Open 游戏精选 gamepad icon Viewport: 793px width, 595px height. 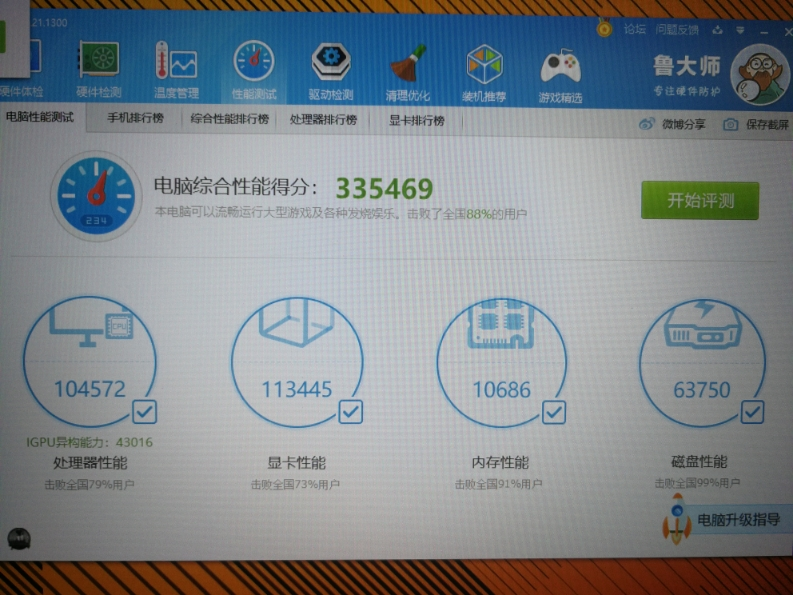[x=560, y=66]
